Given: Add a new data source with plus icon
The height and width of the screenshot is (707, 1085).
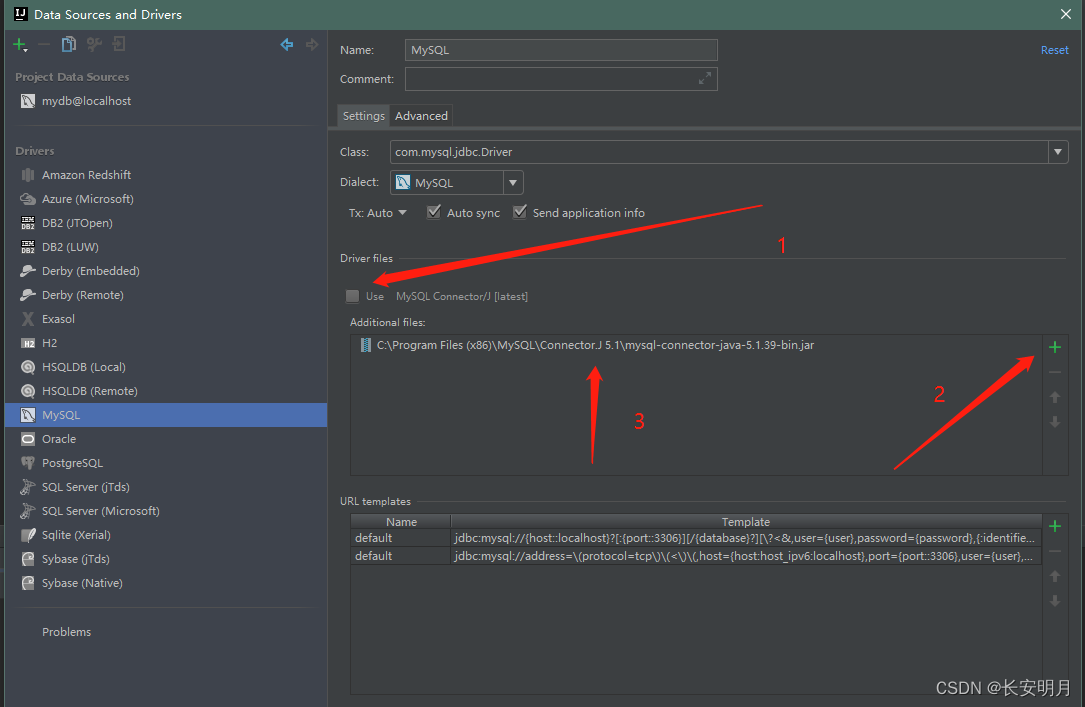Looking at the screenshot, I should (19, 45).
